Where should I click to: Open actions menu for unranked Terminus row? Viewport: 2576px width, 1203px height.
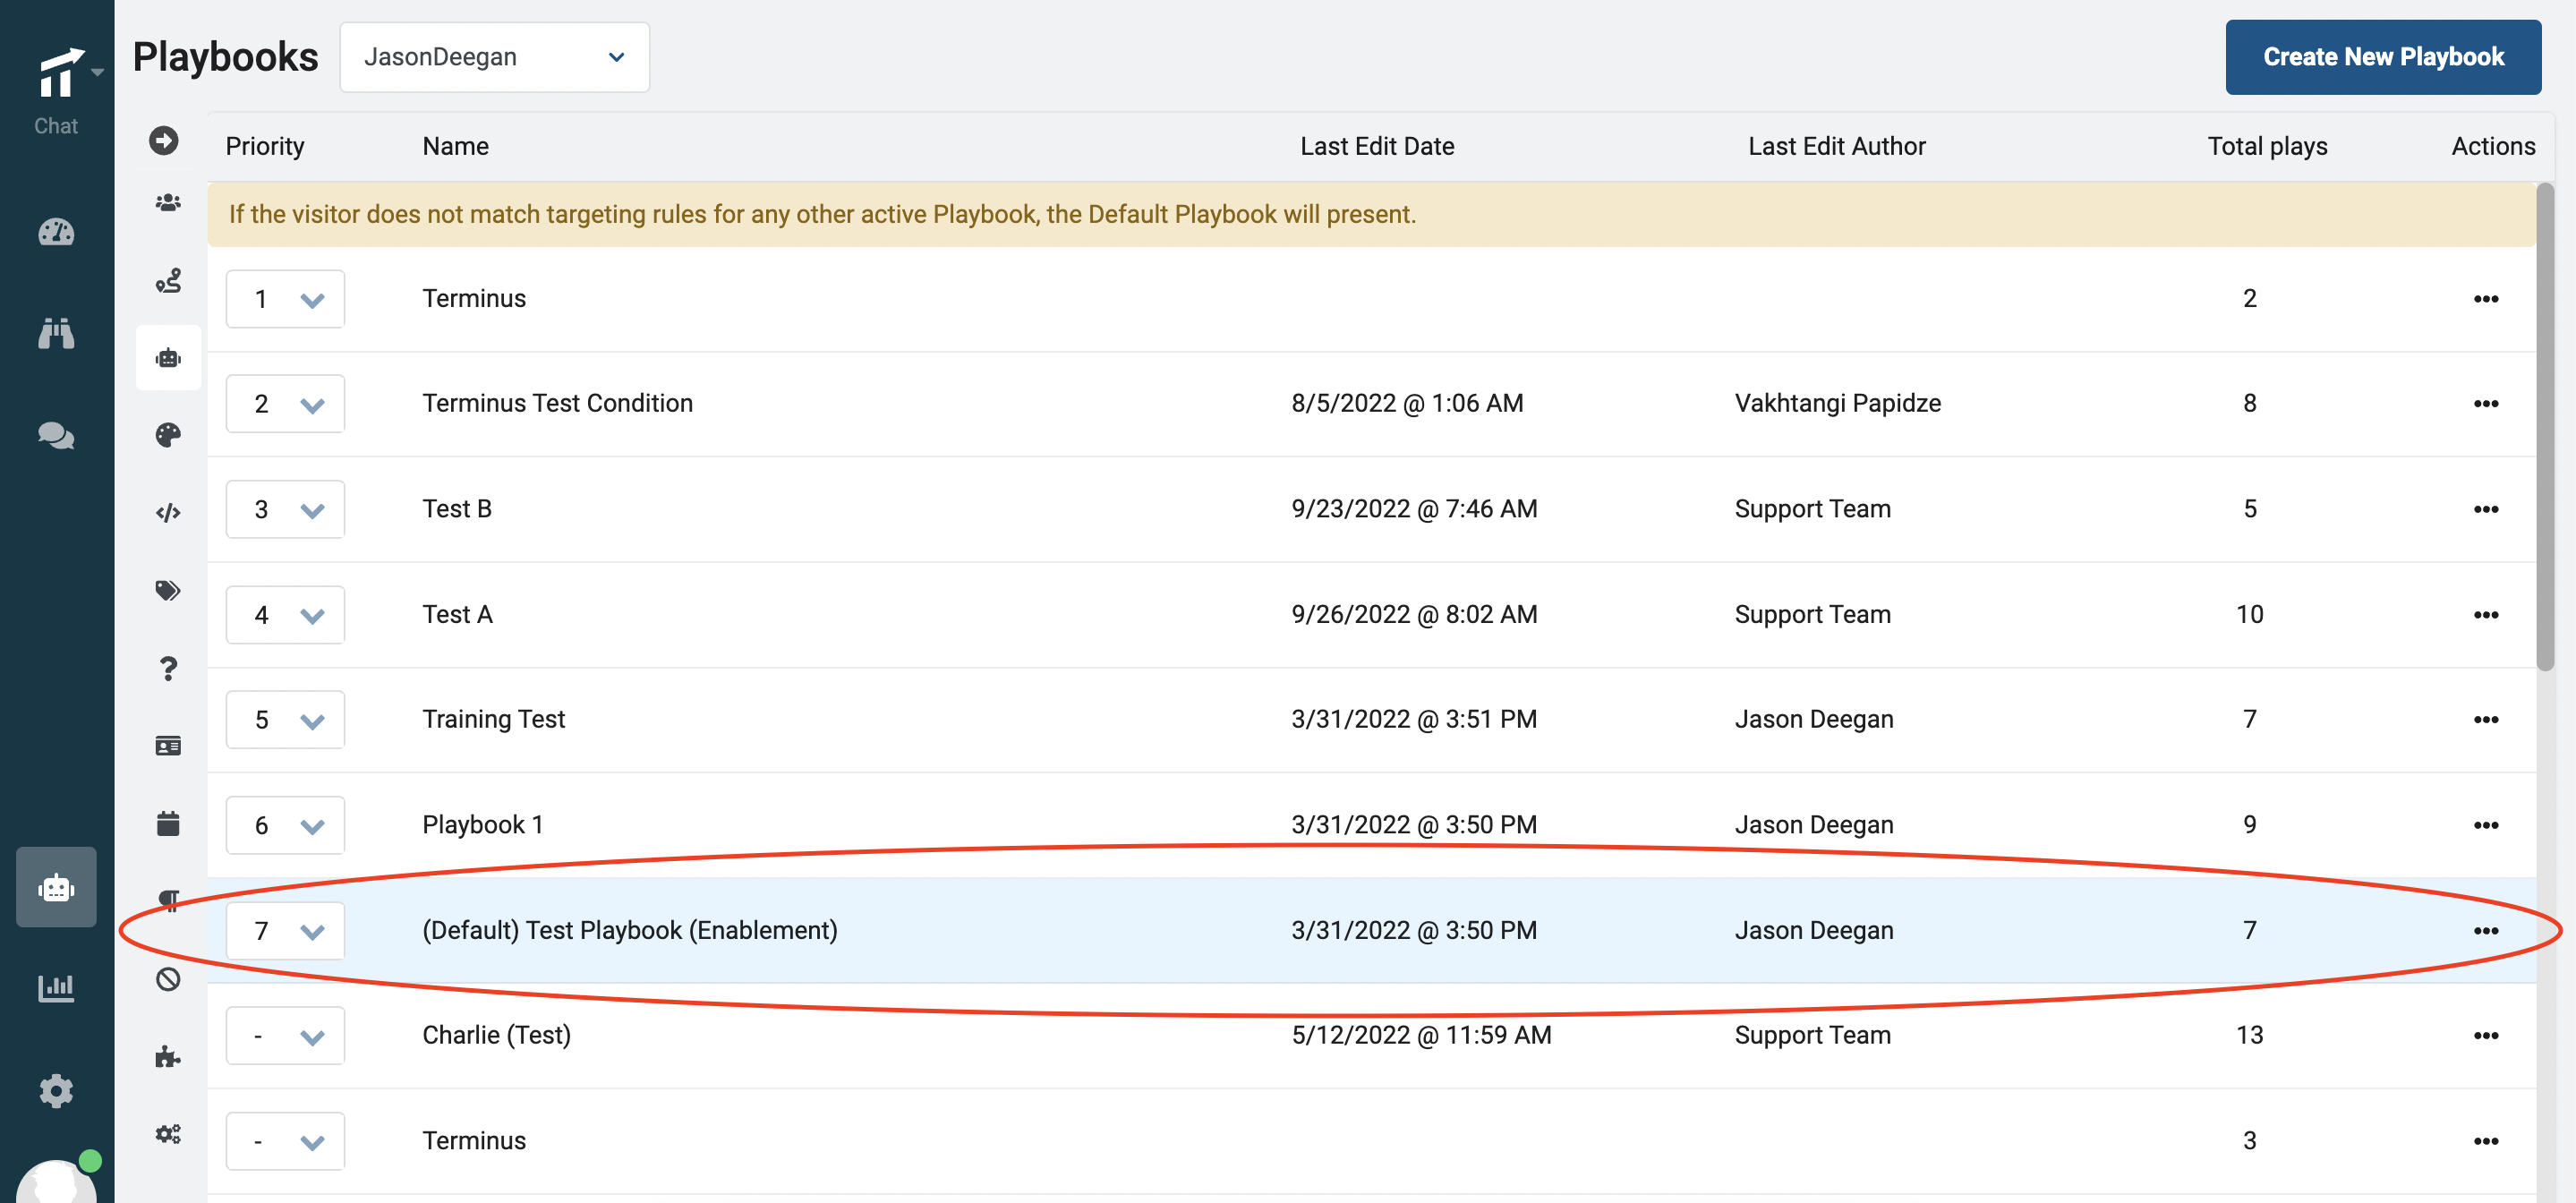coord(2486,1141)
